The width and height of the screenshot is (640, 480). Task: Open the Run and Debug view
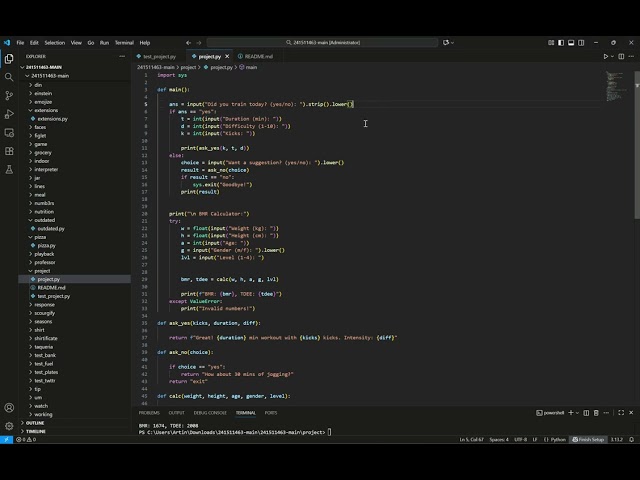tap(9, 114)
